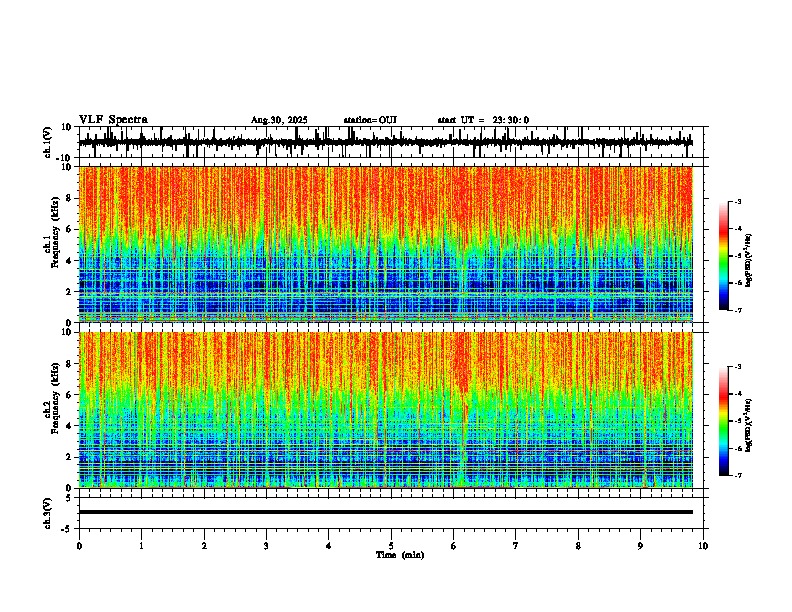
Task: Click the "Time (min)" axis label
Action: [400, 555]
